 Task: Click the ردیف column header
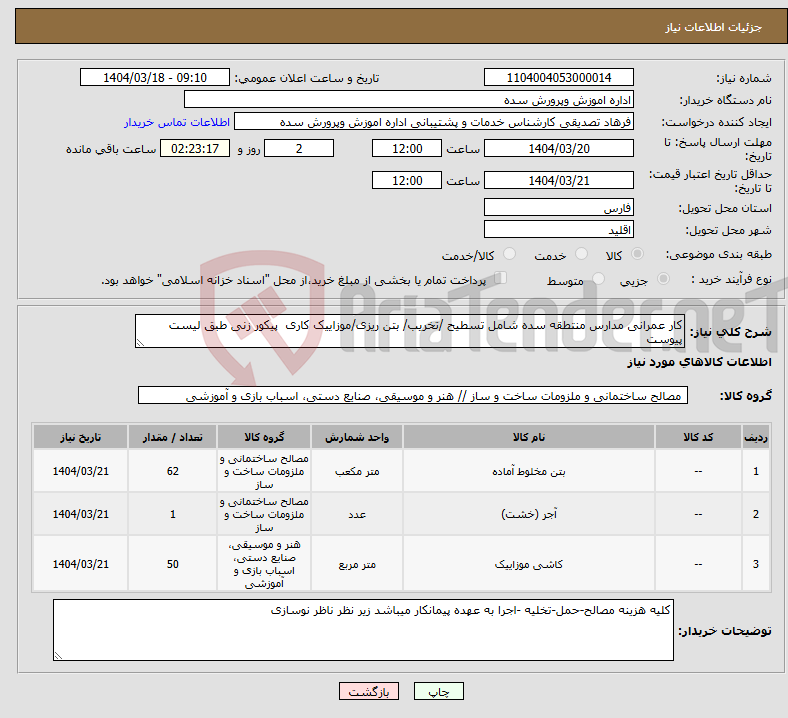pyautogui.click(x=755, y=437)
